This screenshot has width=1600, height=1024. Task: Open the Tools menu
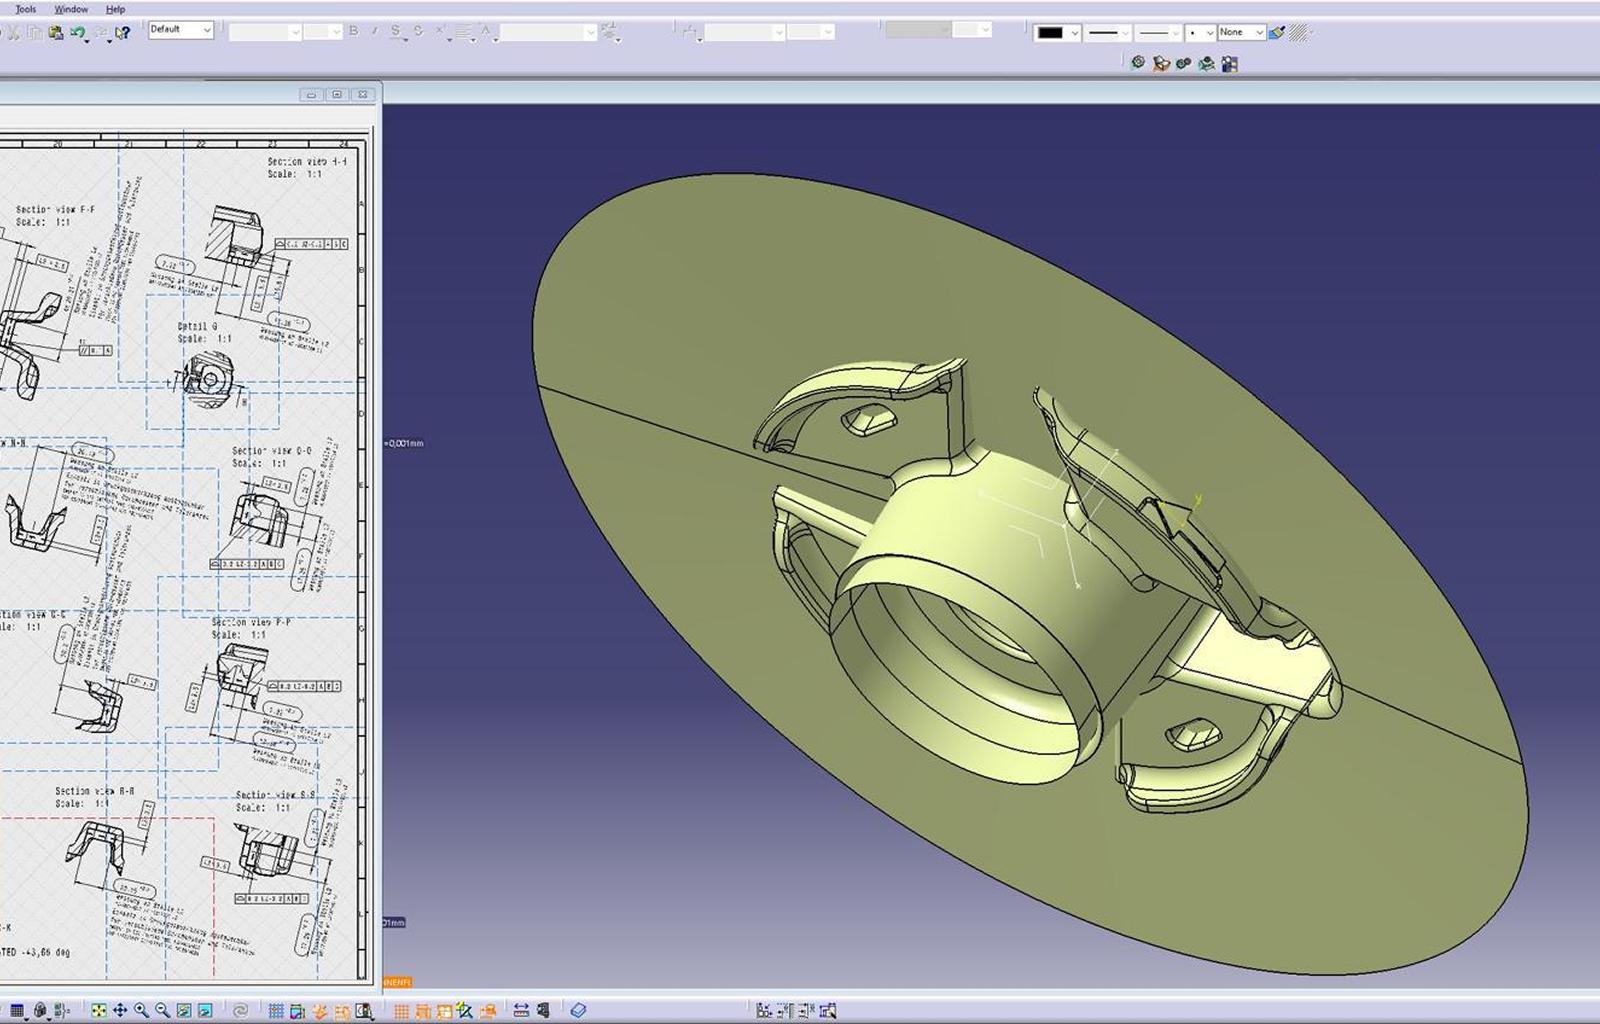26,9
